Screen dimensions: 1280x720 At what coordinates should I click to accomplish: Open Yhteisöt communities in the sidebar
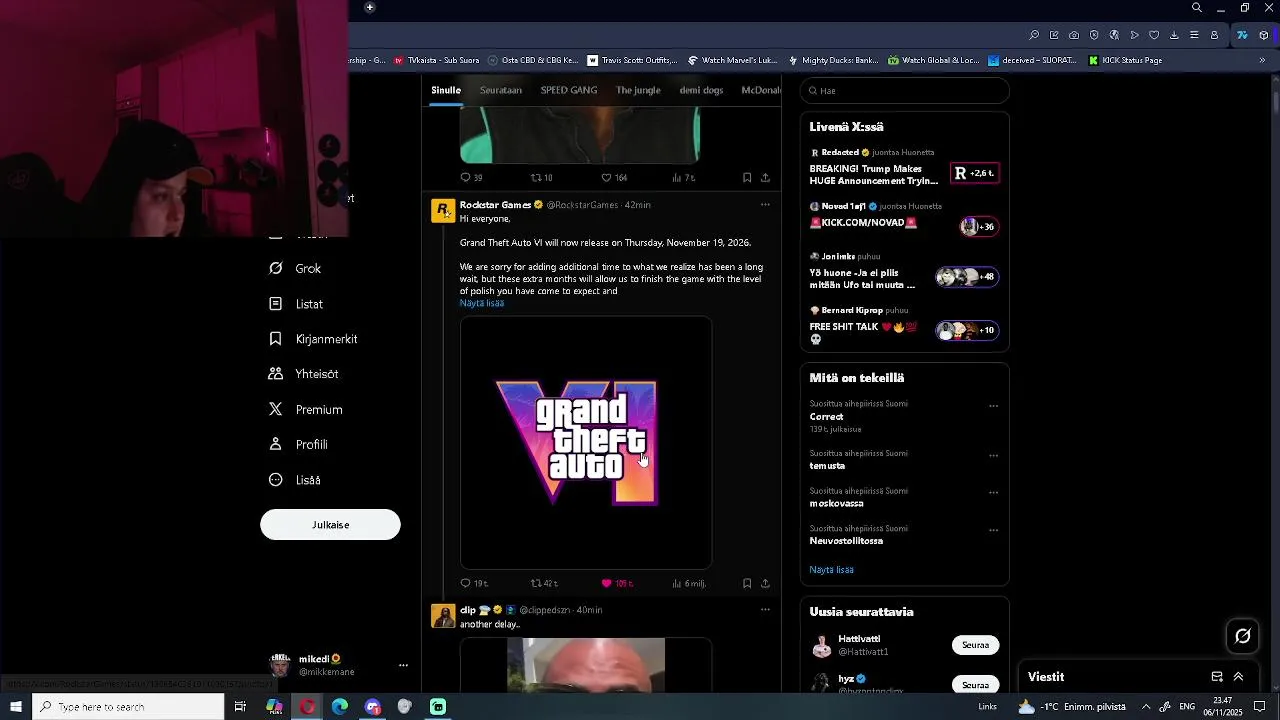pyautogui.click(x=303, y=374)
